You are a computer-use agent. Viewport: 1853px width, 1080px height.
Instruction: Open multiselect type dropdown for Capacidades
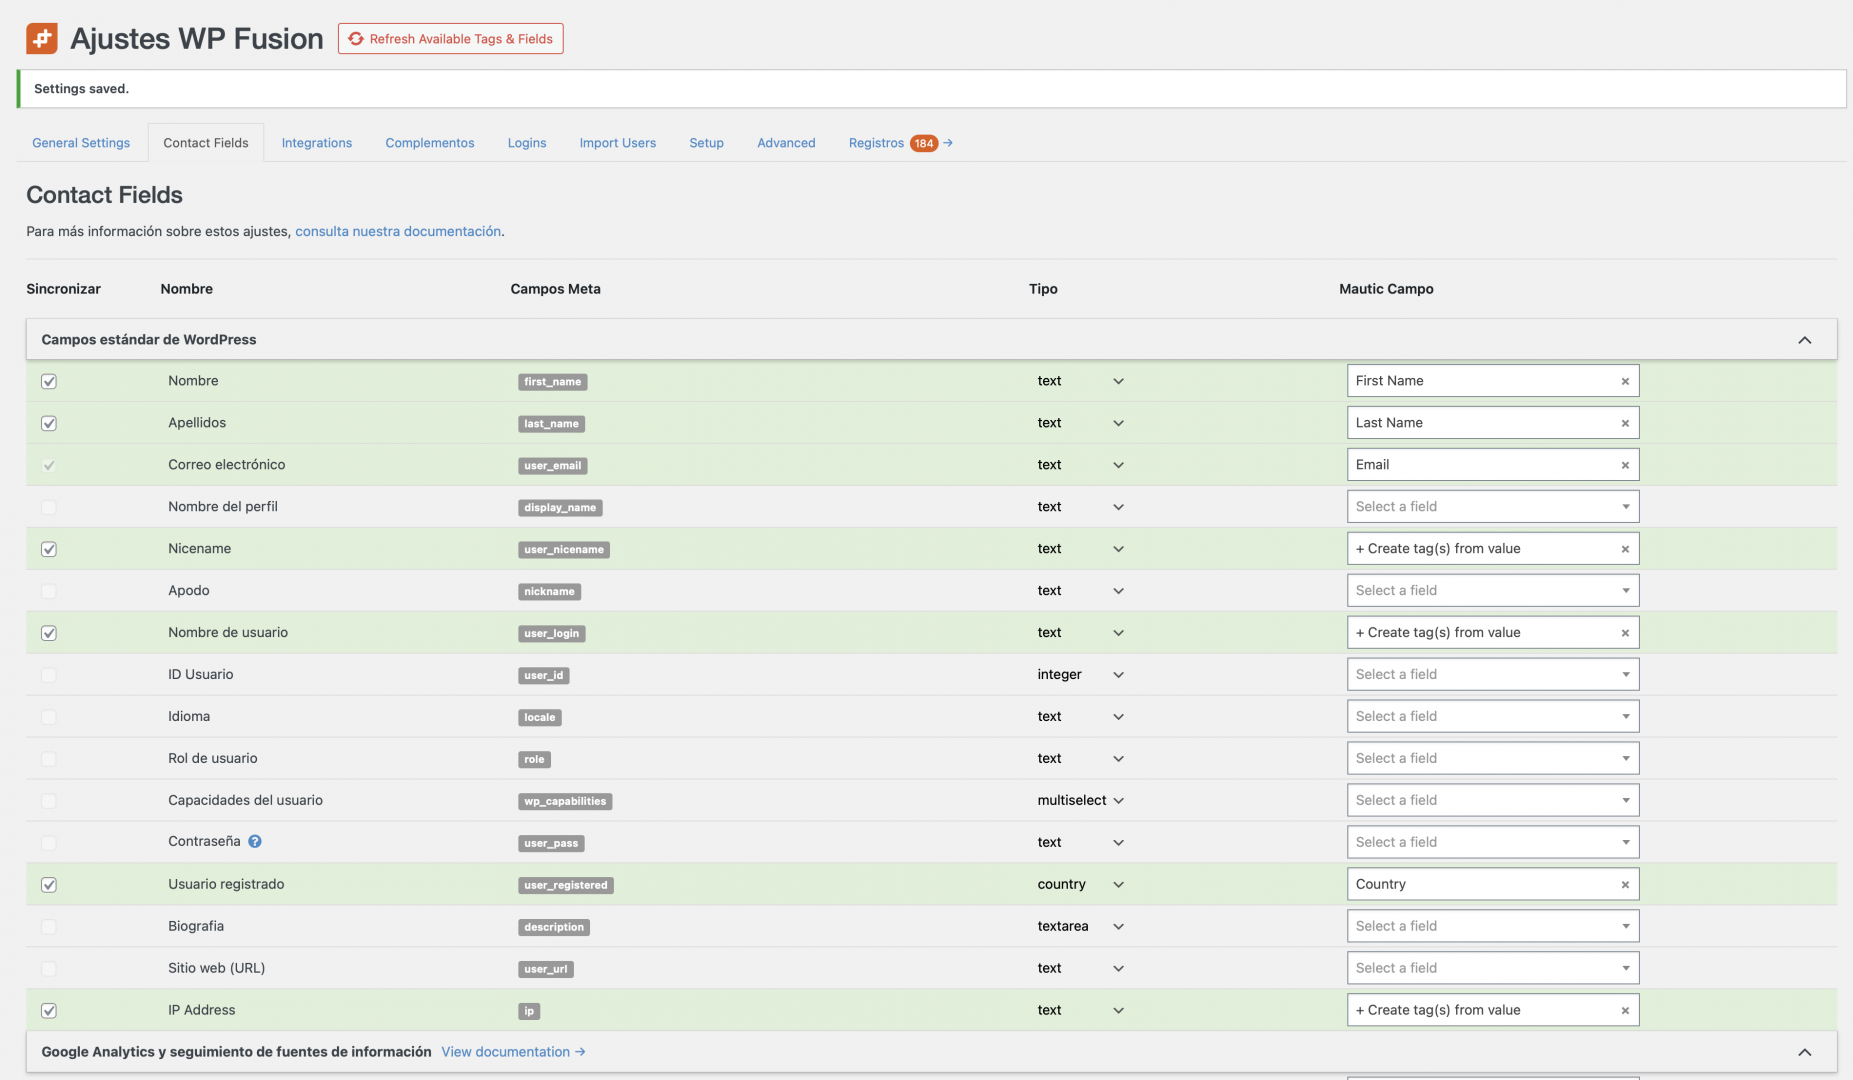click(1080, 801)
